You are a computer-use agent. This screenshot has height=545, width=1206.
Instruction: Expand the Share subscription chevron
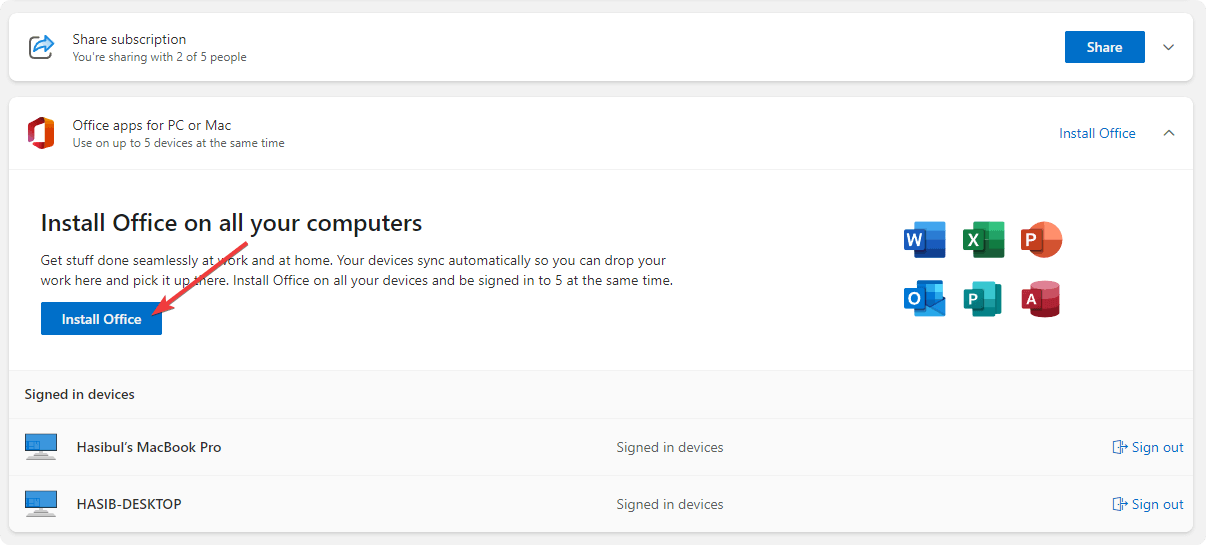[x=1169, y=47]
